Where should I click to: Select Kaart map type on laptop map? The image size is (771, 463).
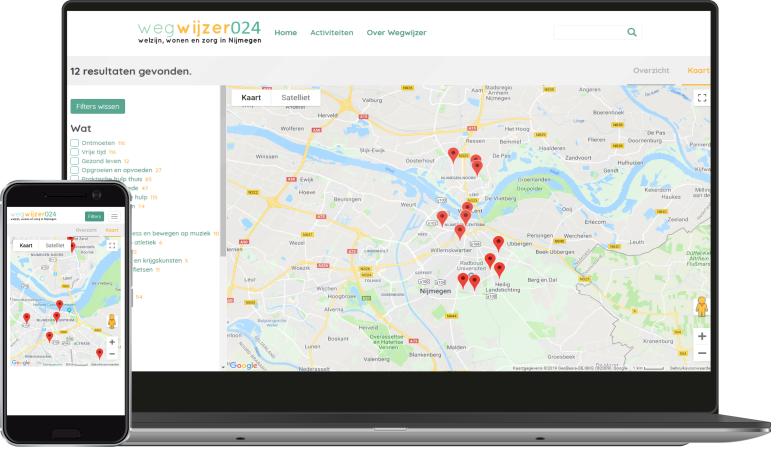(251, 97)
